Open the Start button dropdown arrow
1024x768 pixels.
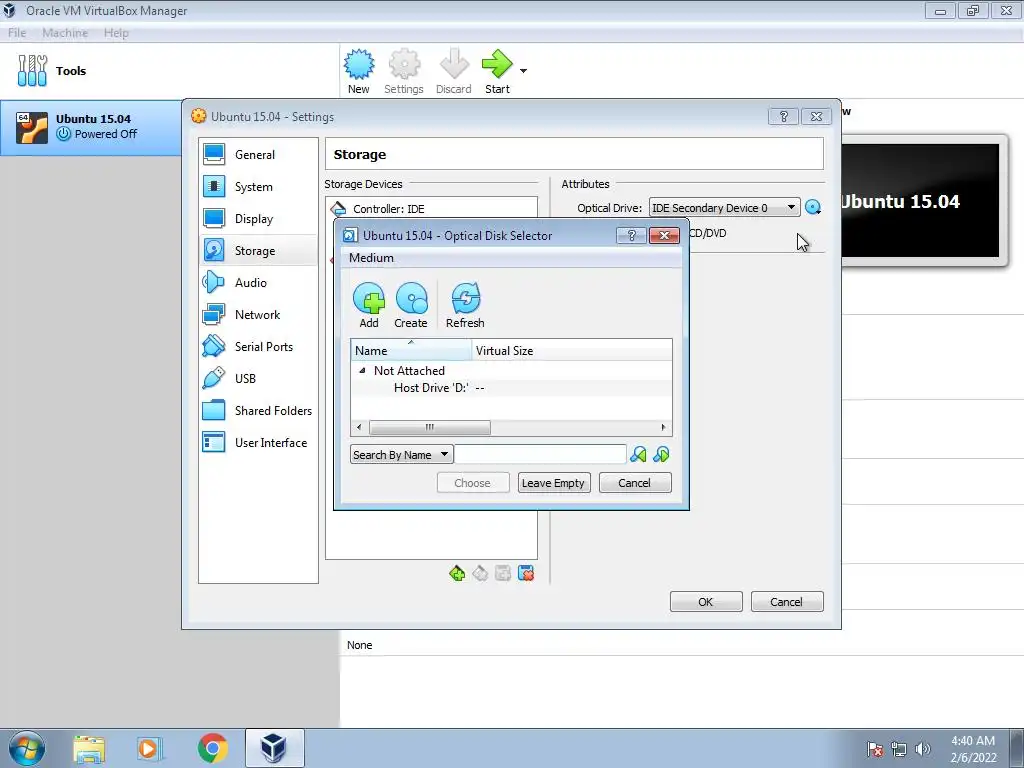click(523, 71)
